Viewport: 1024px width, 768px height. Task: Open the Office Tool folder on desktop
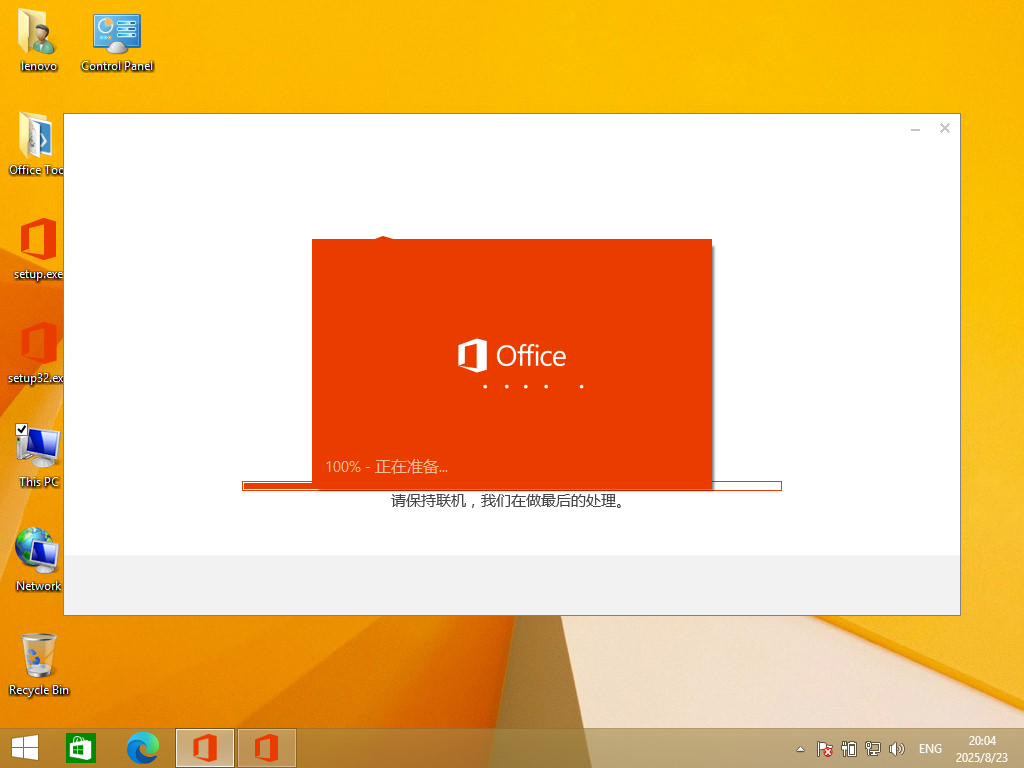pyautogui.click(x=36, y=137)
